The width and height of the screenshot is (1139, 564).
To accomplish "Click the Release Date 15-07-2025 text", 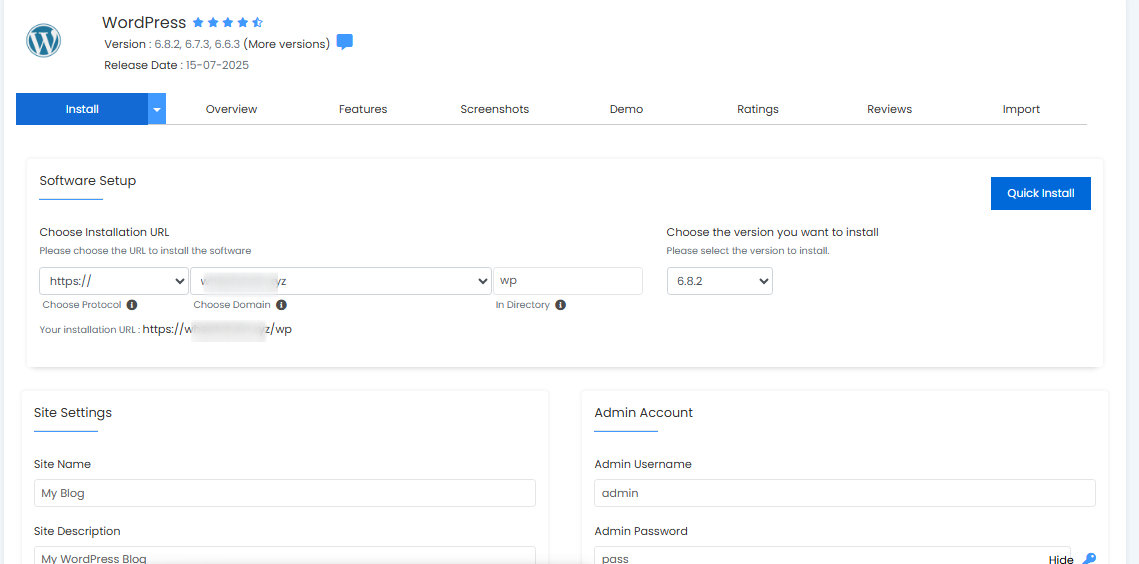I will [177, 65].
